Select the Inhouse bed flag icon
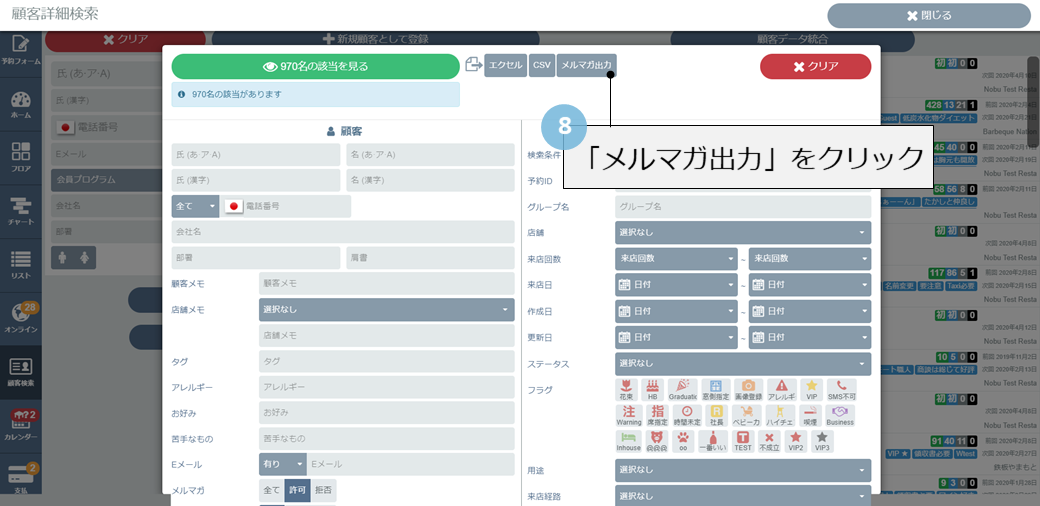This screenshot has height=506, width=1040. point(628,441)
